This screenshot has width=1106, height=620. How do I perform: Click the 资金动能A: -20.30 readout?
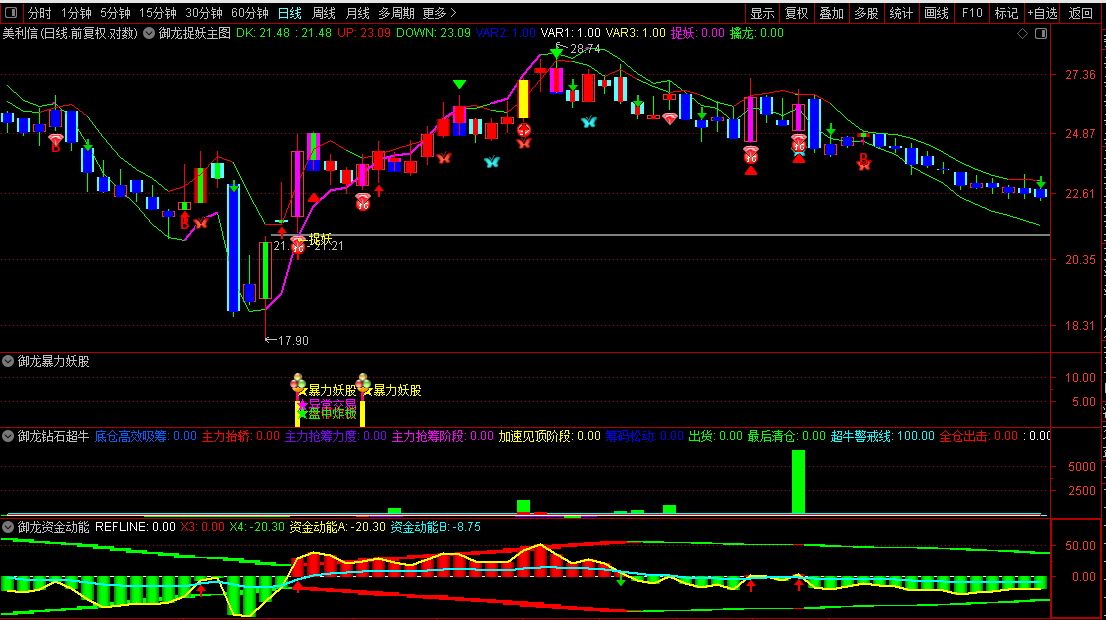pos(337,527)
